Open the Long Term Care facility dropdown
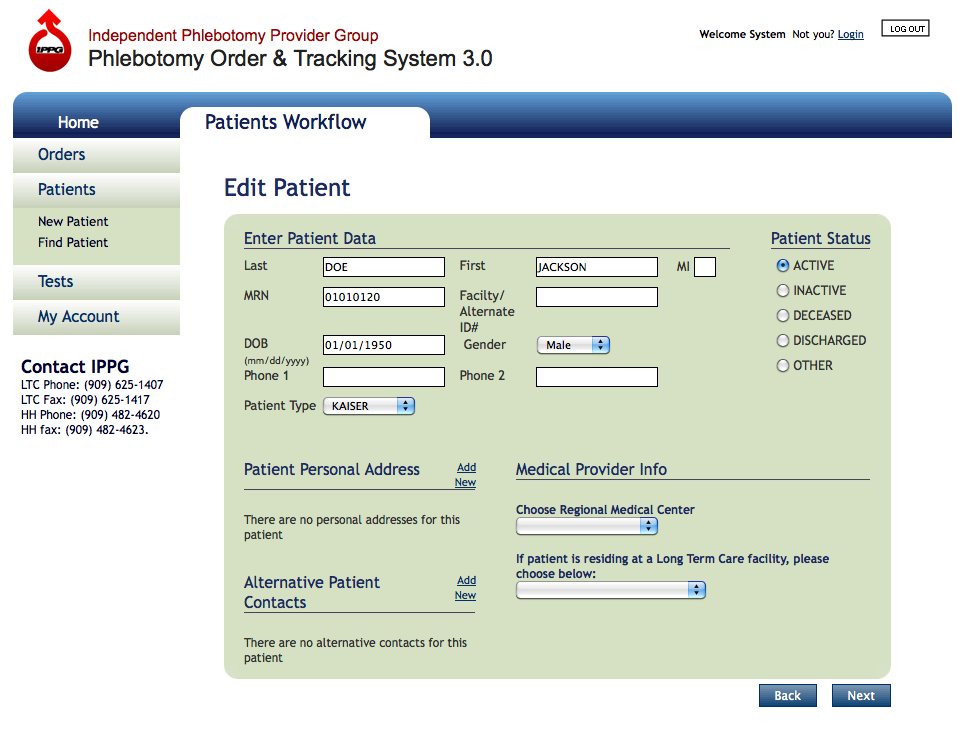Image resolution: width=966 pixels, height=734 pixels. pyautogui.click(x=610, y=590)
